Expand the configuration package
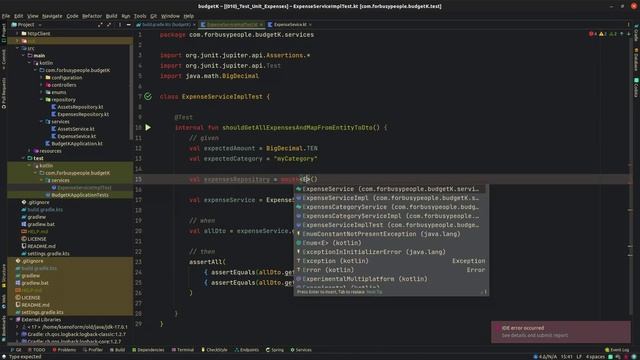The width and height of the screenshot is (640, 360). tap(41, 78)
